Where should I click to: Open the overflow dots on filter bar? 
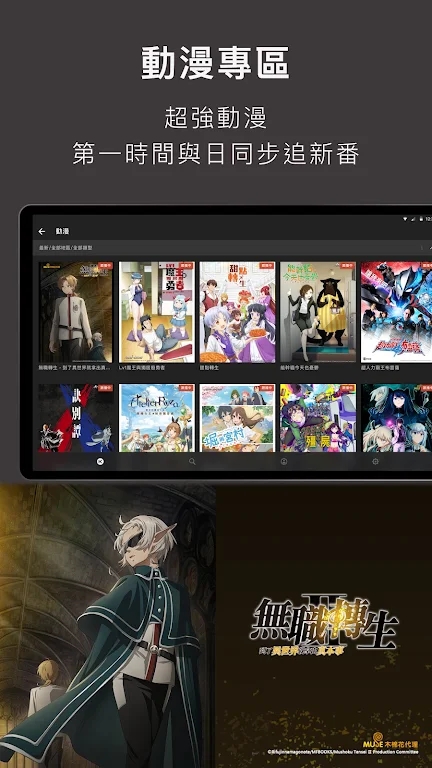(422, 248)
